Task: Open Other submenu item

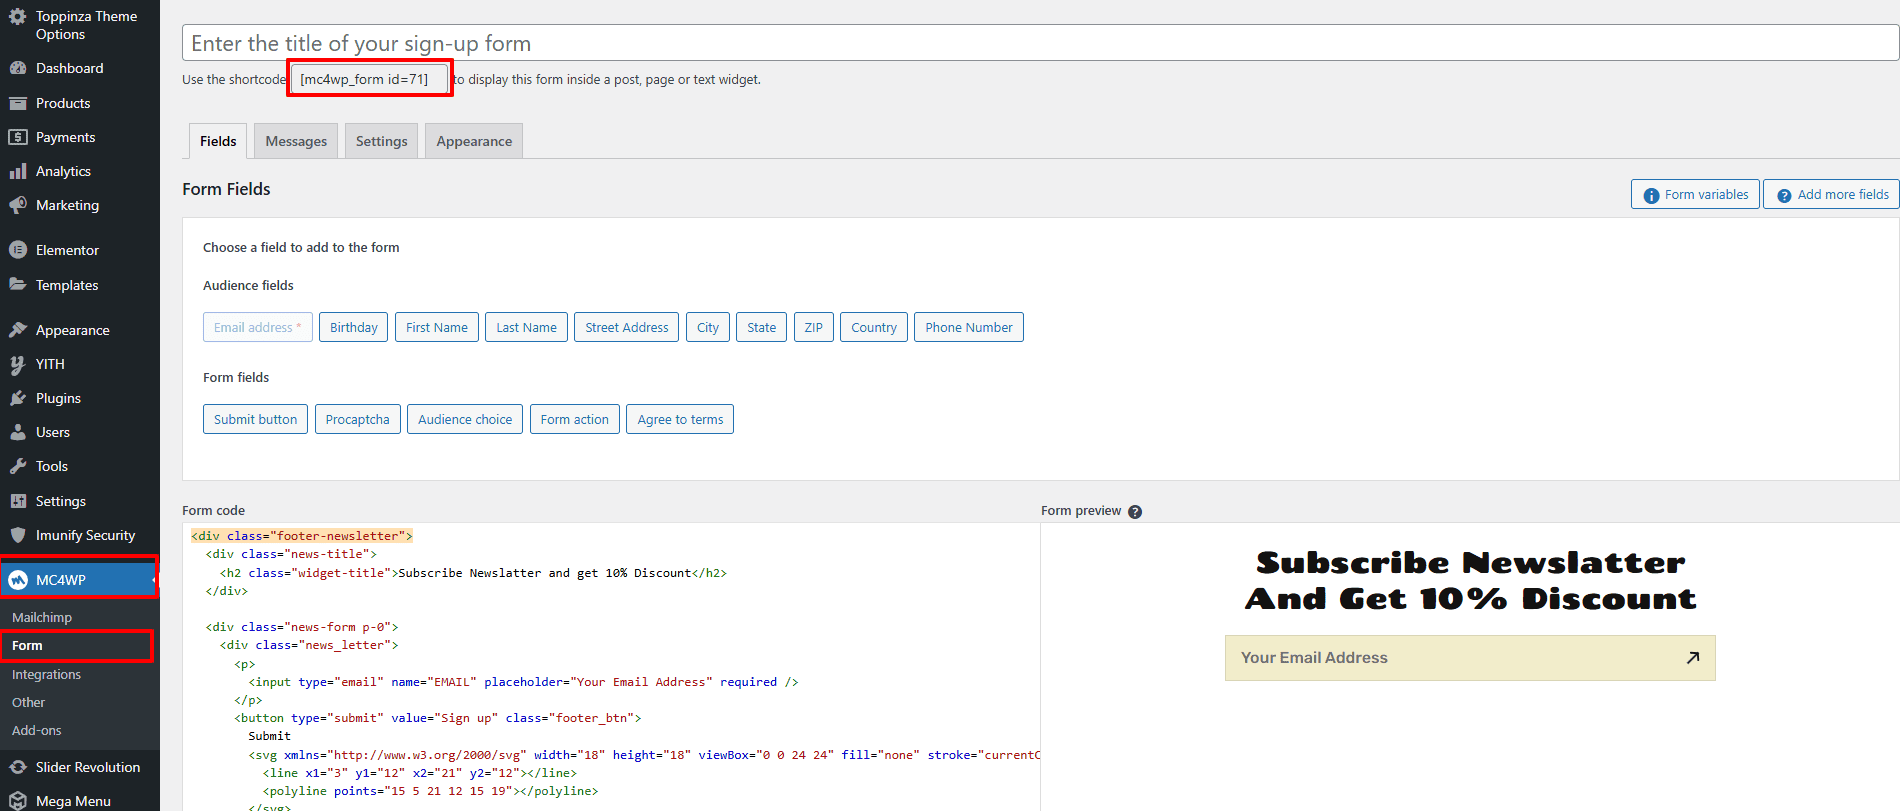Action: pyautogui.click(x=28, y=703)
